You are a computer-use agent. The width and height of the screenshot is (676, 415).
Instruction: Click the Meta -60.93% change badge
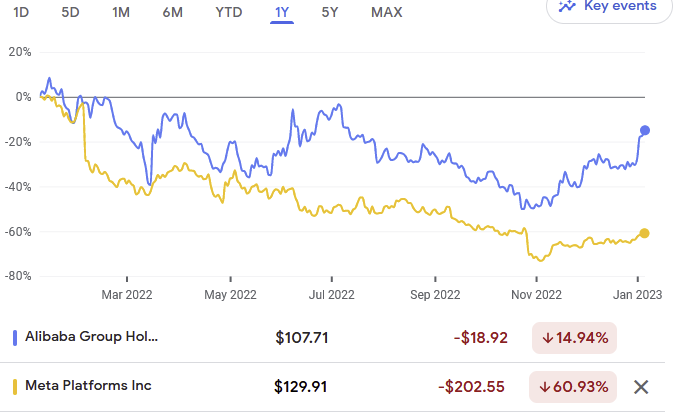574,386
